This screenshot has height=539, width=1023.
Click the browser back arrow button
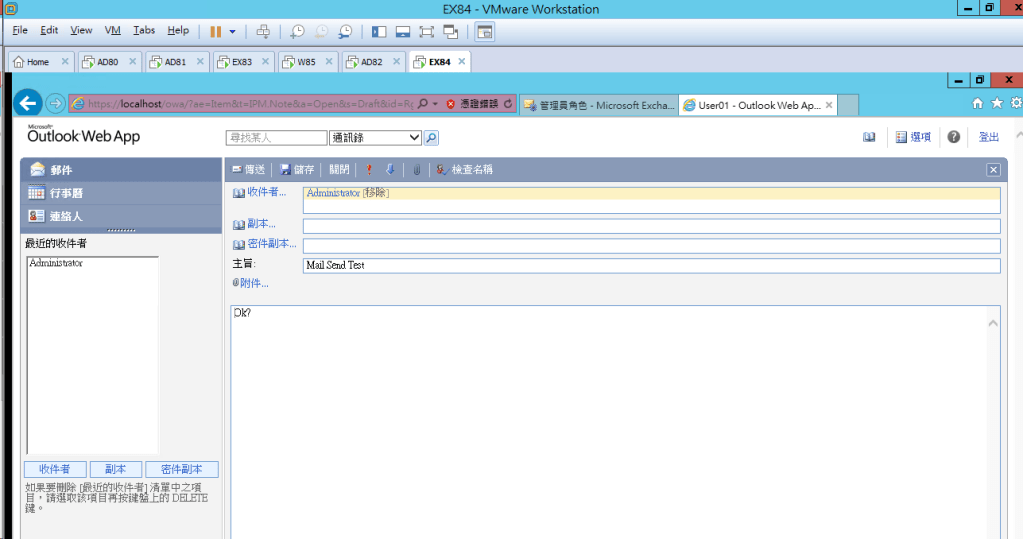(29, 103)
